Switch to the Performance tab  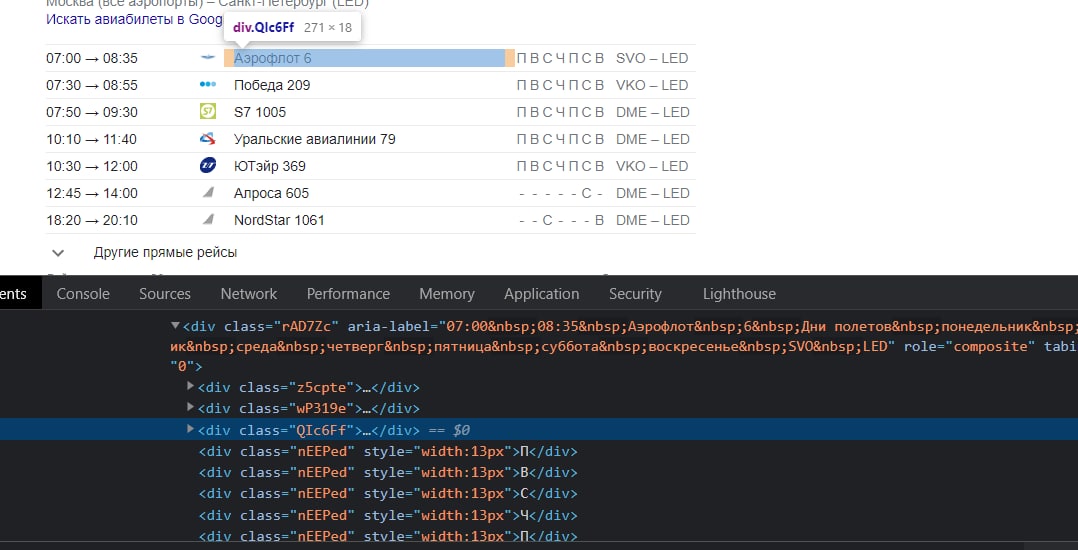click(348, 294)
